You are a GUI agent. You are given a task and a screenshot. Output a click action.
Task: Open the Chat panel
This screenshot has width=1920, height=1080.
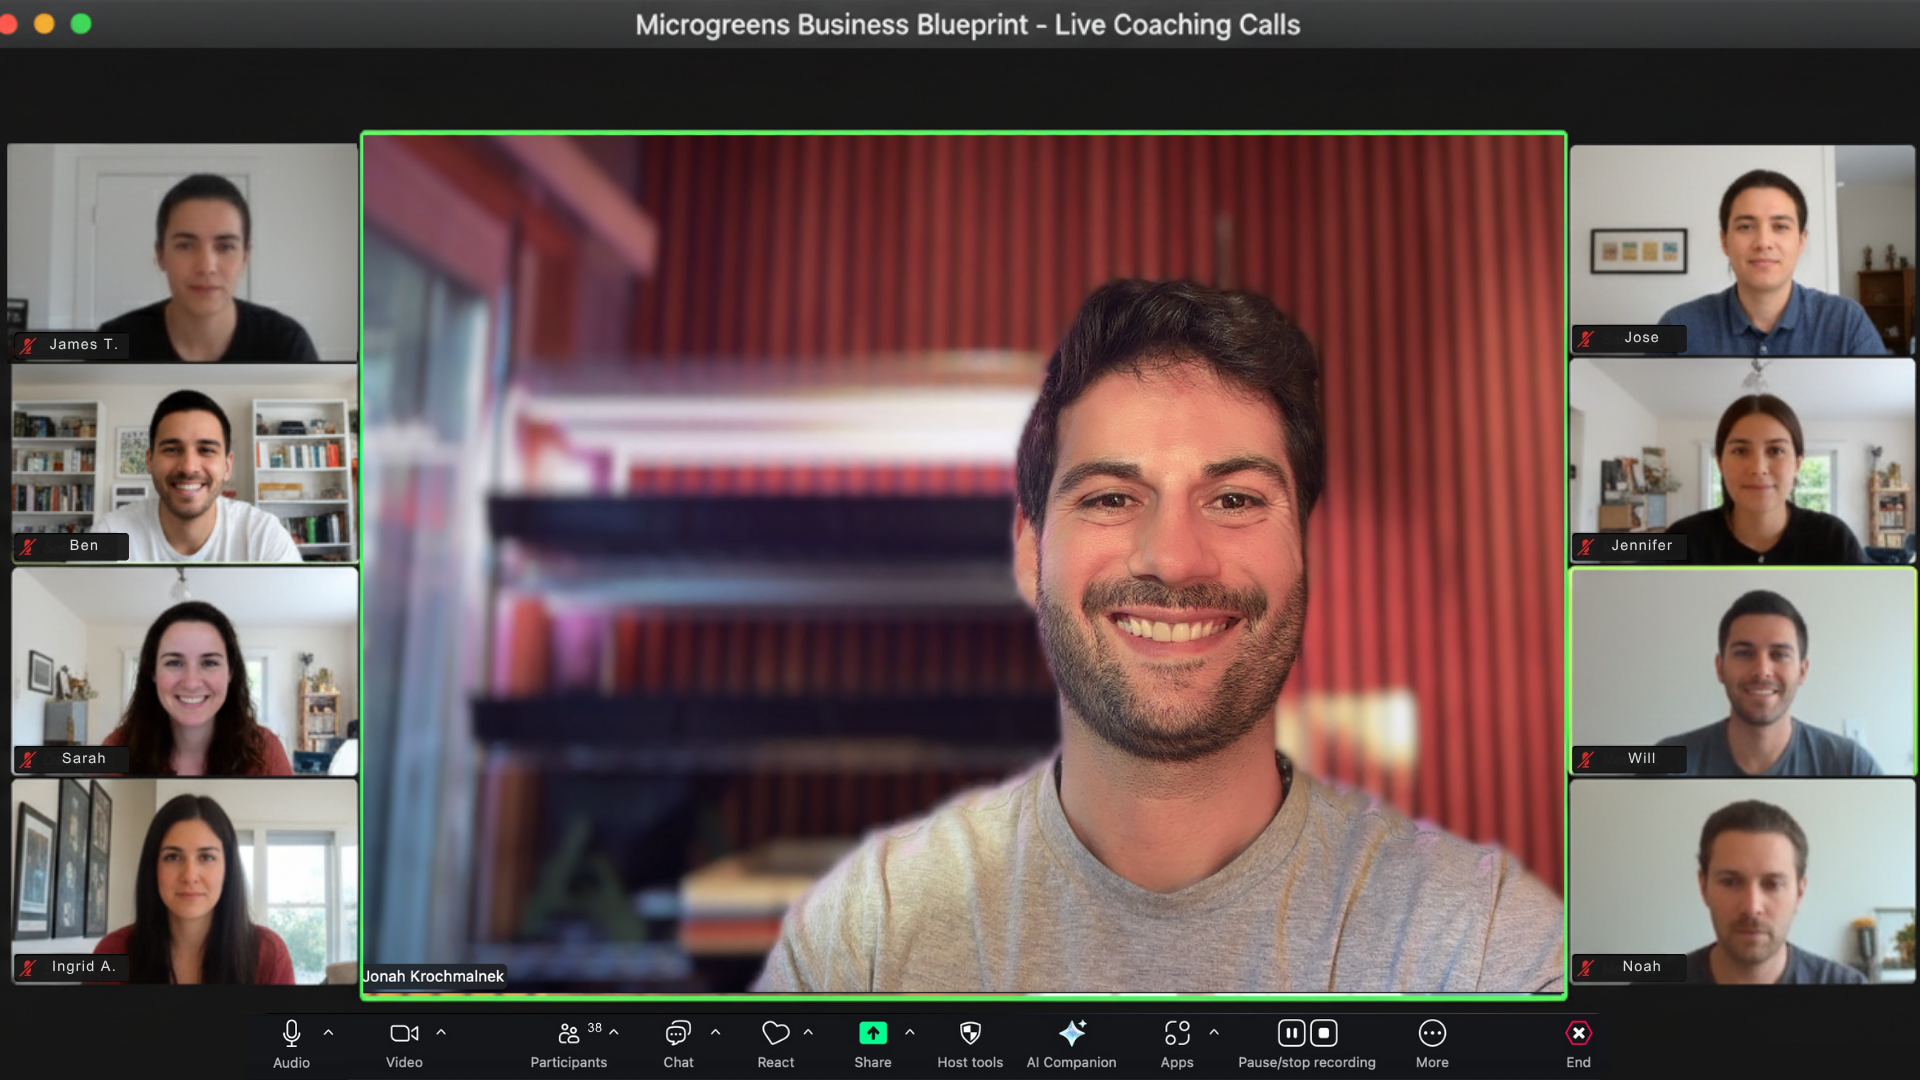678,1033
